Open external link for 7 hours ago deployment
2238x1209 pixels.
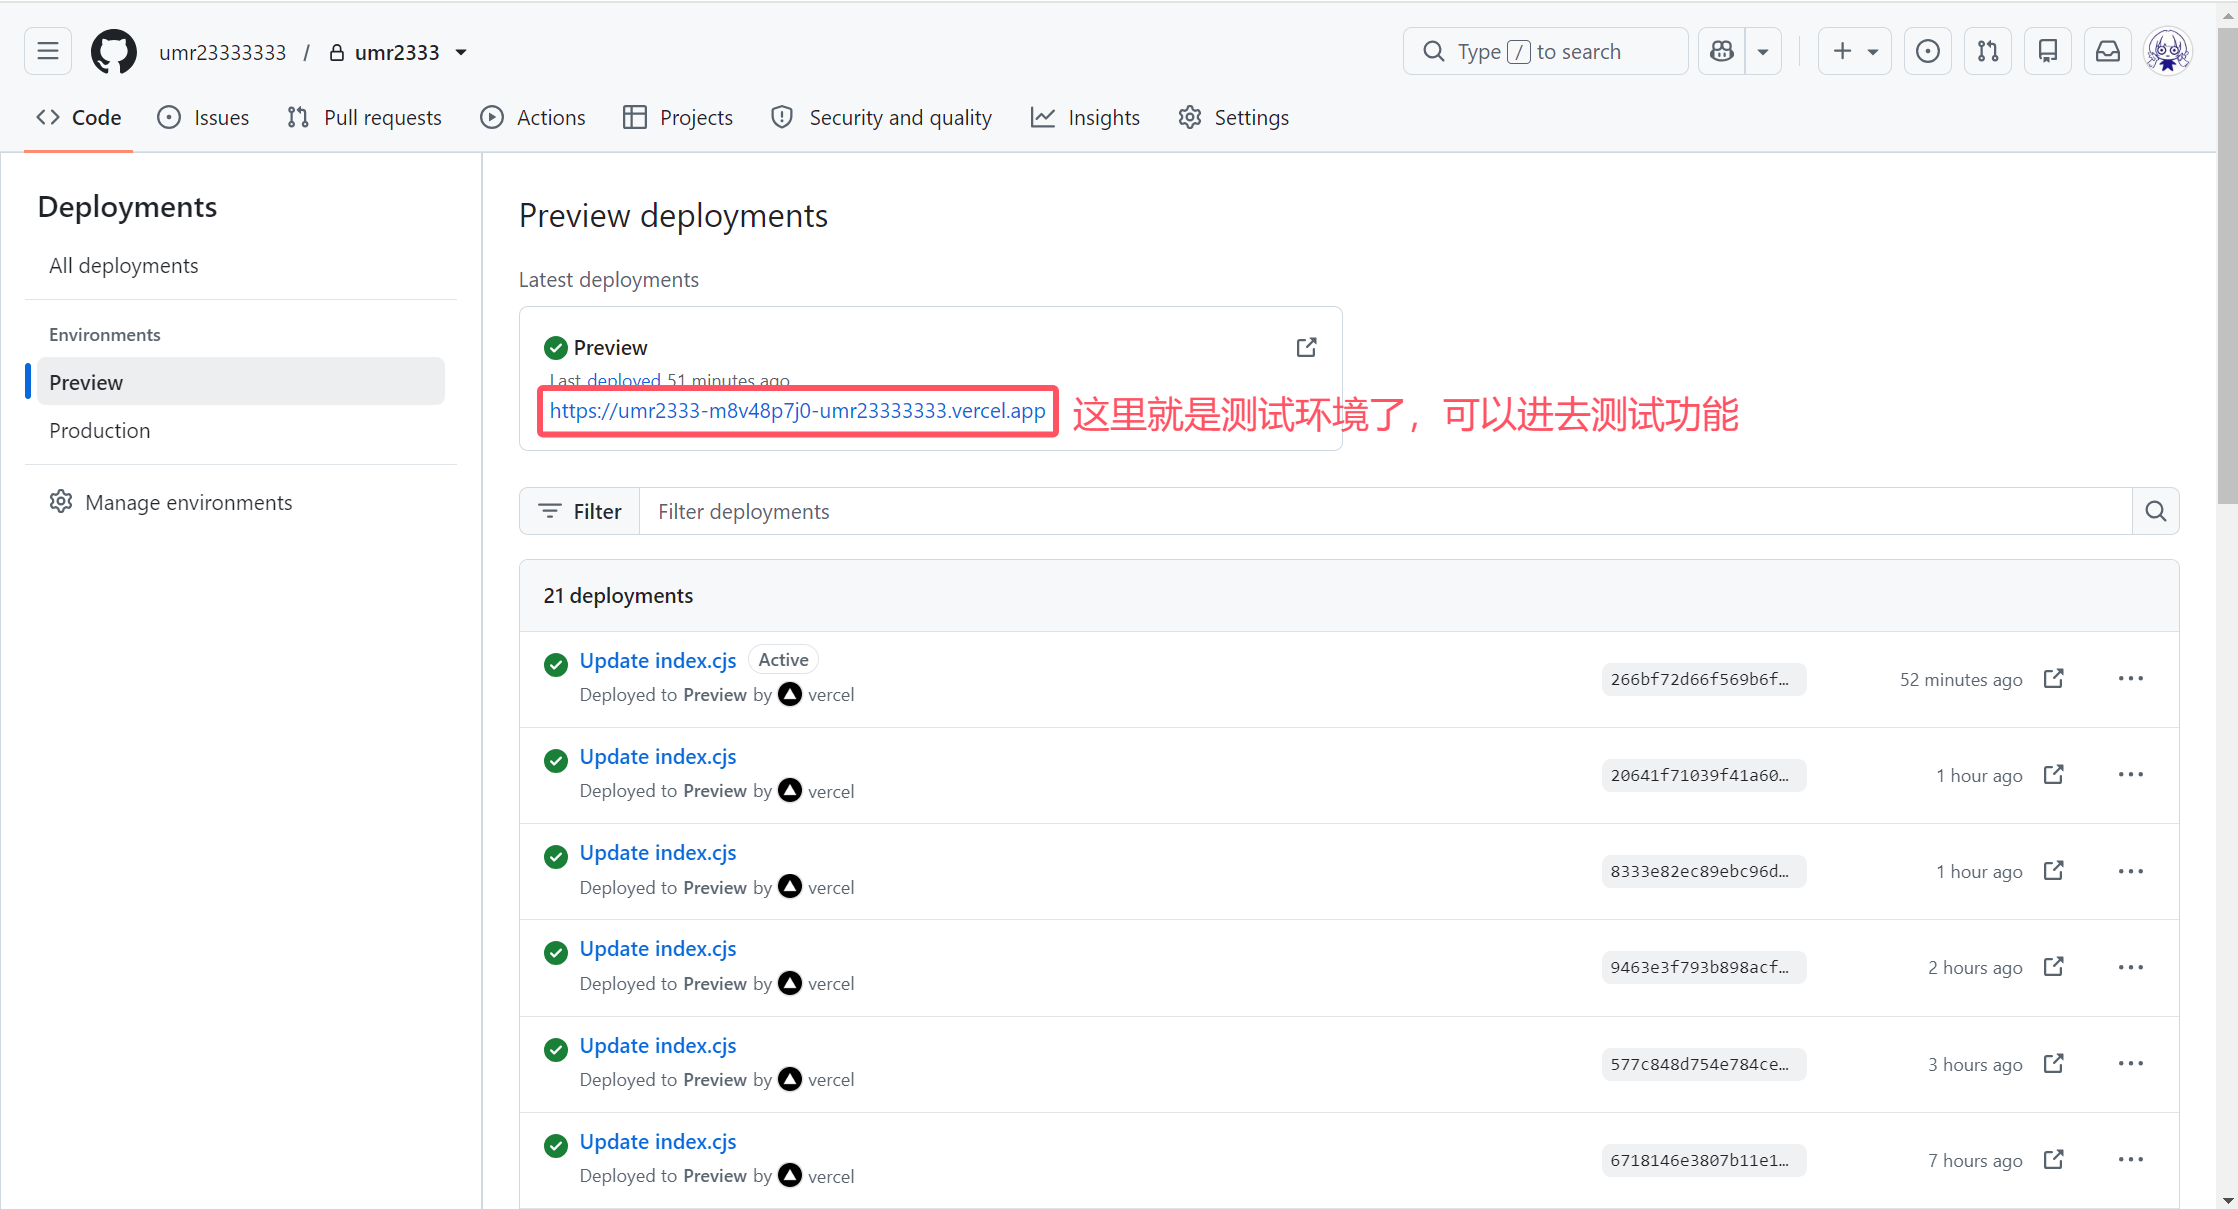coord(2053,1159)
